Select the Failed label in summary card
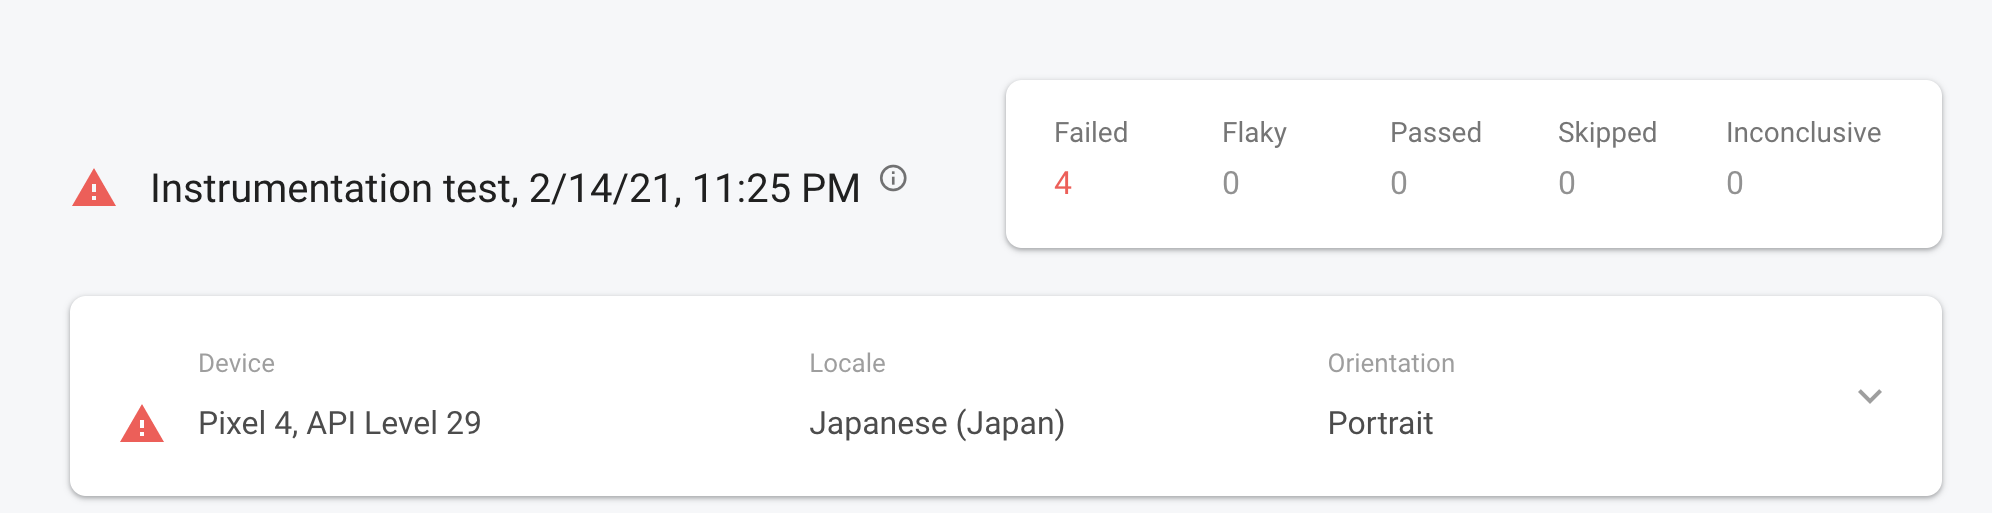 point(1090,133)
